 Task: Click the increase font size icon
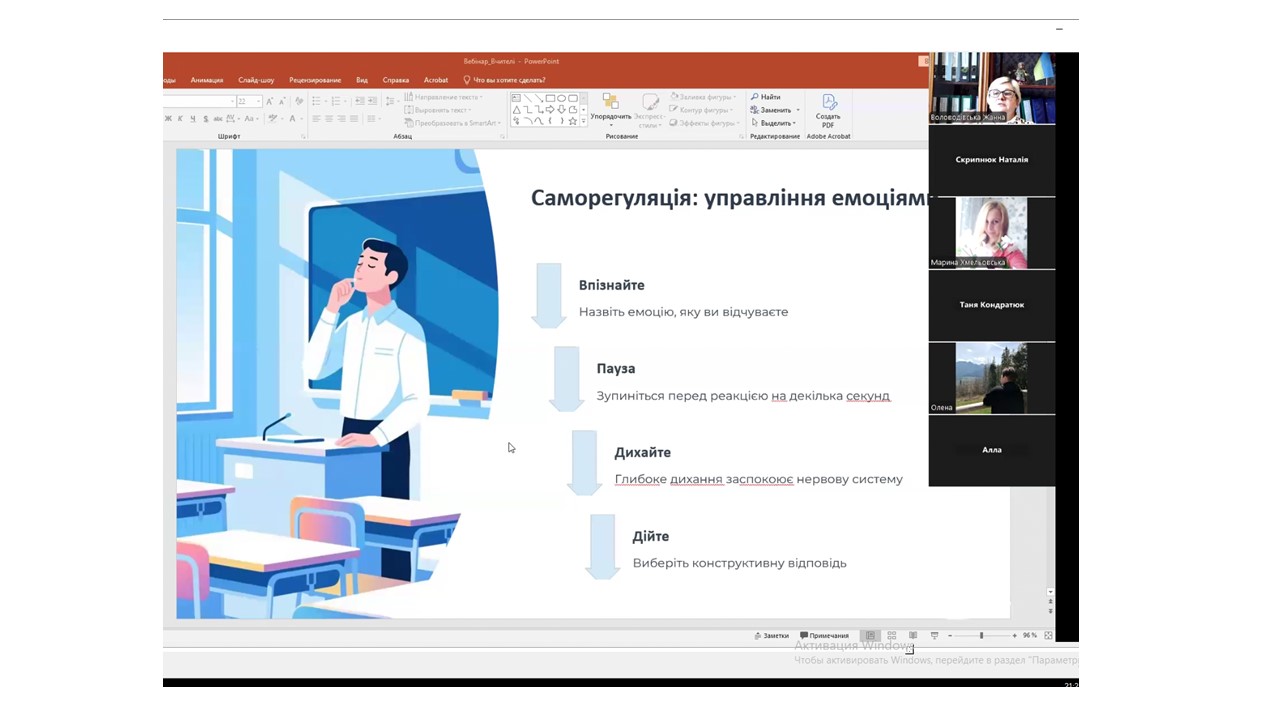coord(270,102)
